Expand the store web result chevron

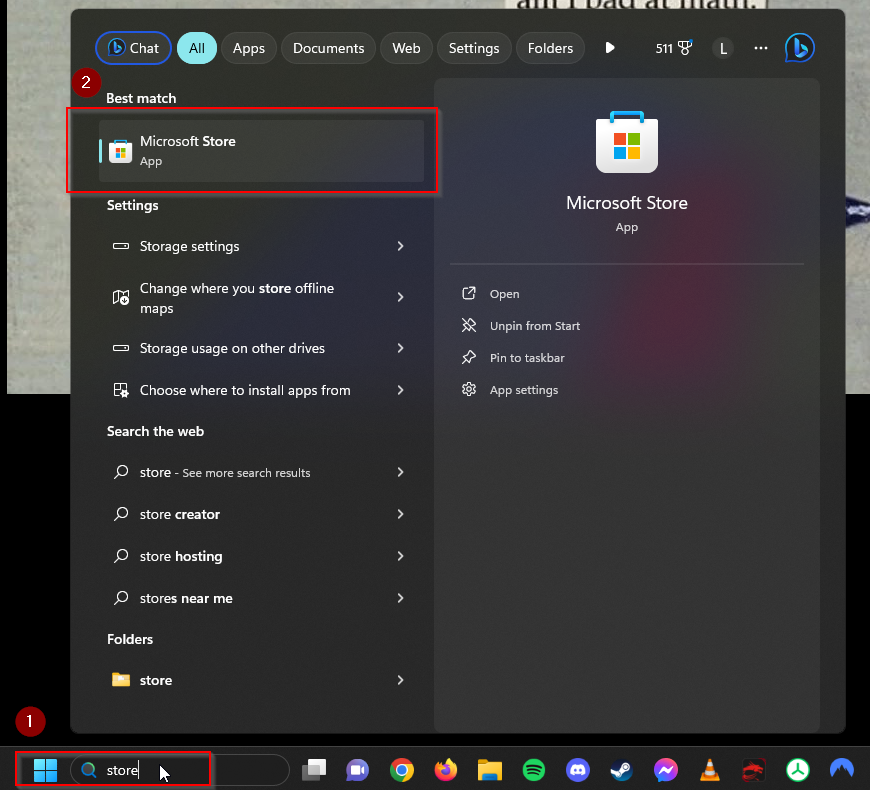[401, 473]
